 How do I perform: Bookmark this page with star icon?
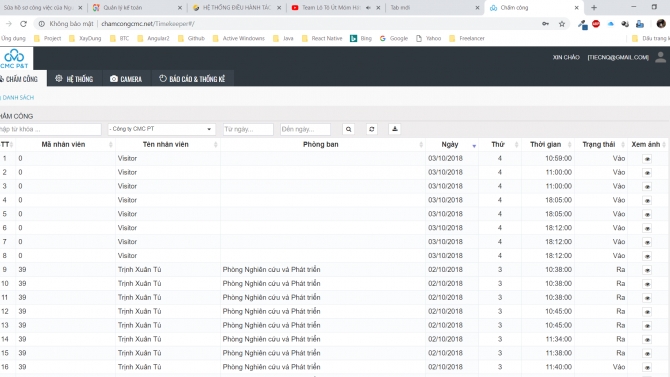tap(561, 24)
